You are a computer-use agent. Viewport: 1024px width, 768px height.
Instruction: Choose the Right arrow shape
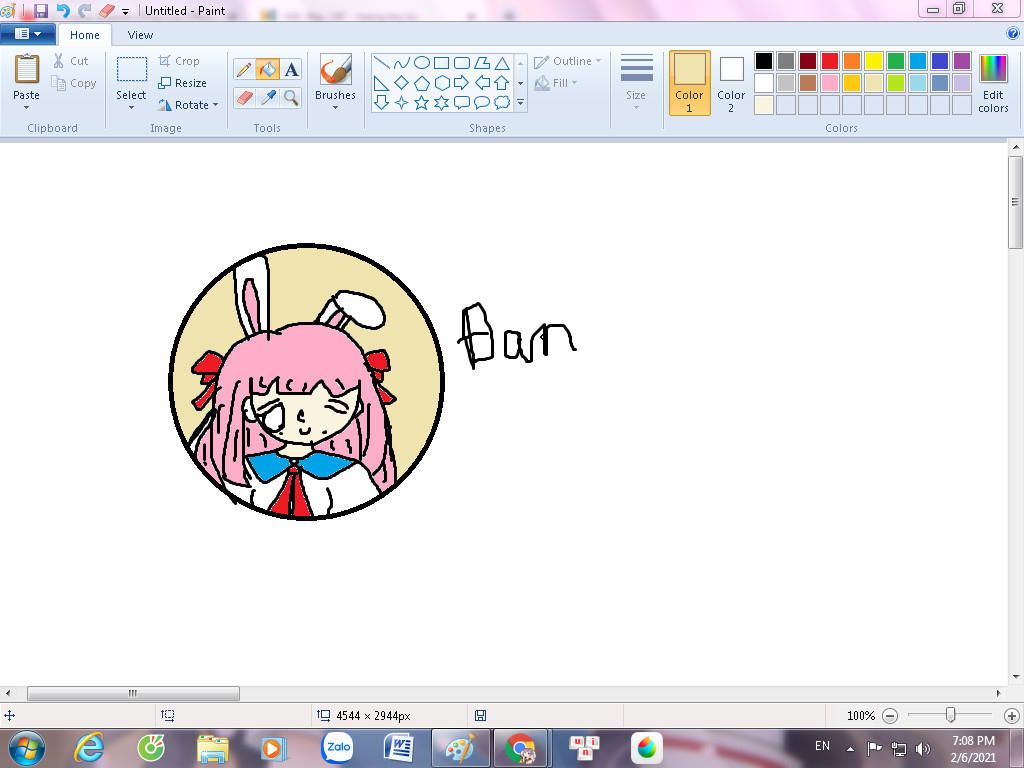(462, 83)
